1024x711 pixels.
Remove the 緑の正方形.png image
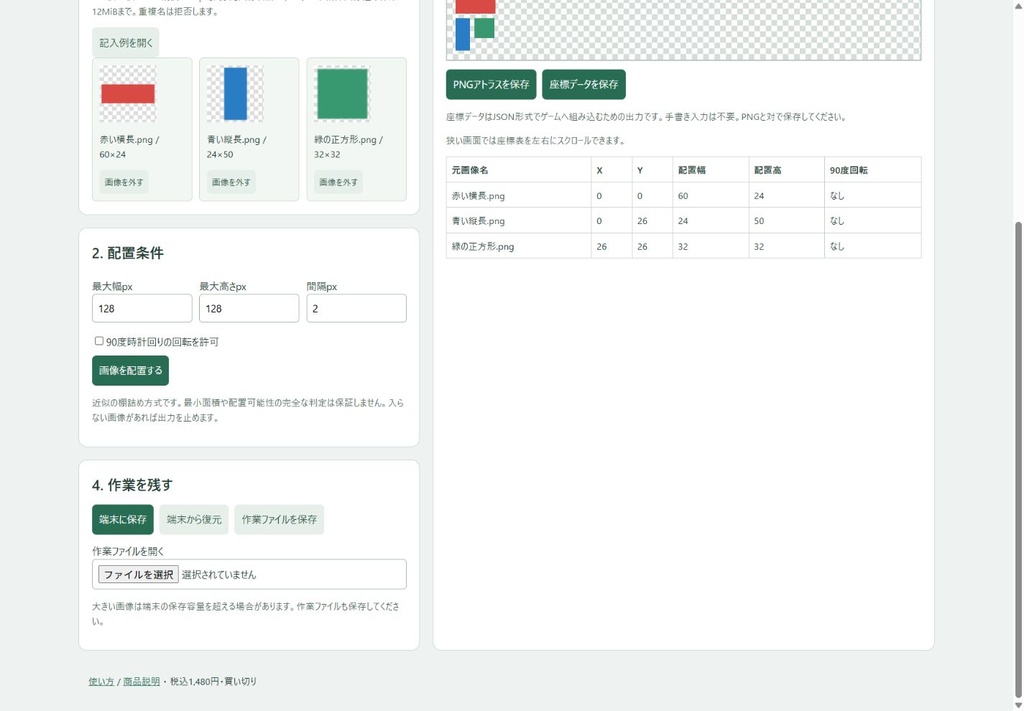click(338, 182)
